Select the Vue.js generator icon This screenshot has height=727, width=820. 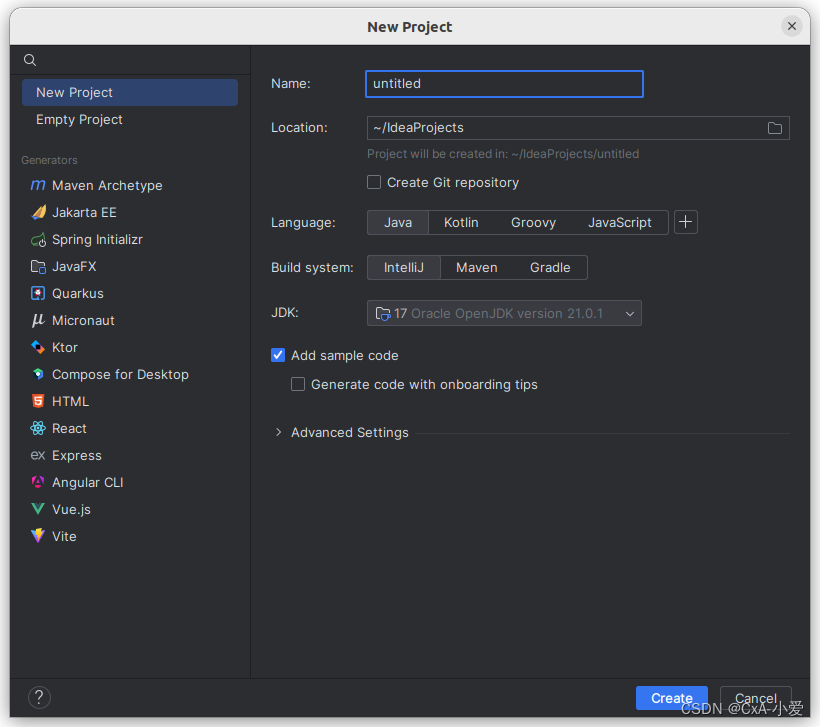pyautogui.click(x=38, y=509)
